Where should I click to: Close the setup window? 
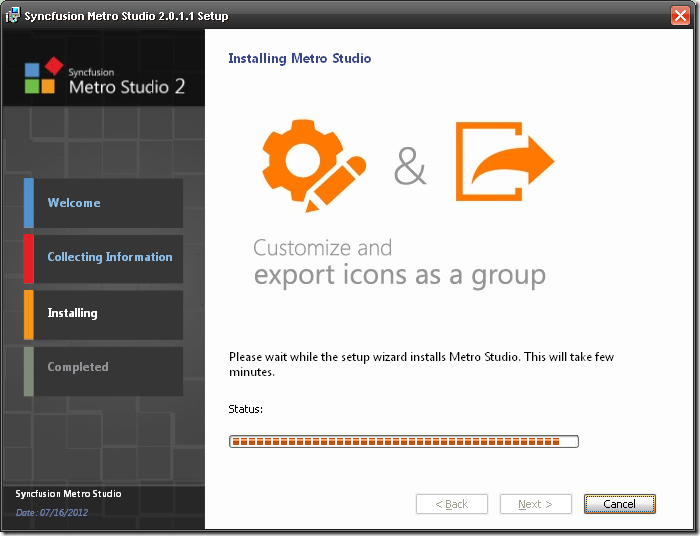click(x=680, y=16)
